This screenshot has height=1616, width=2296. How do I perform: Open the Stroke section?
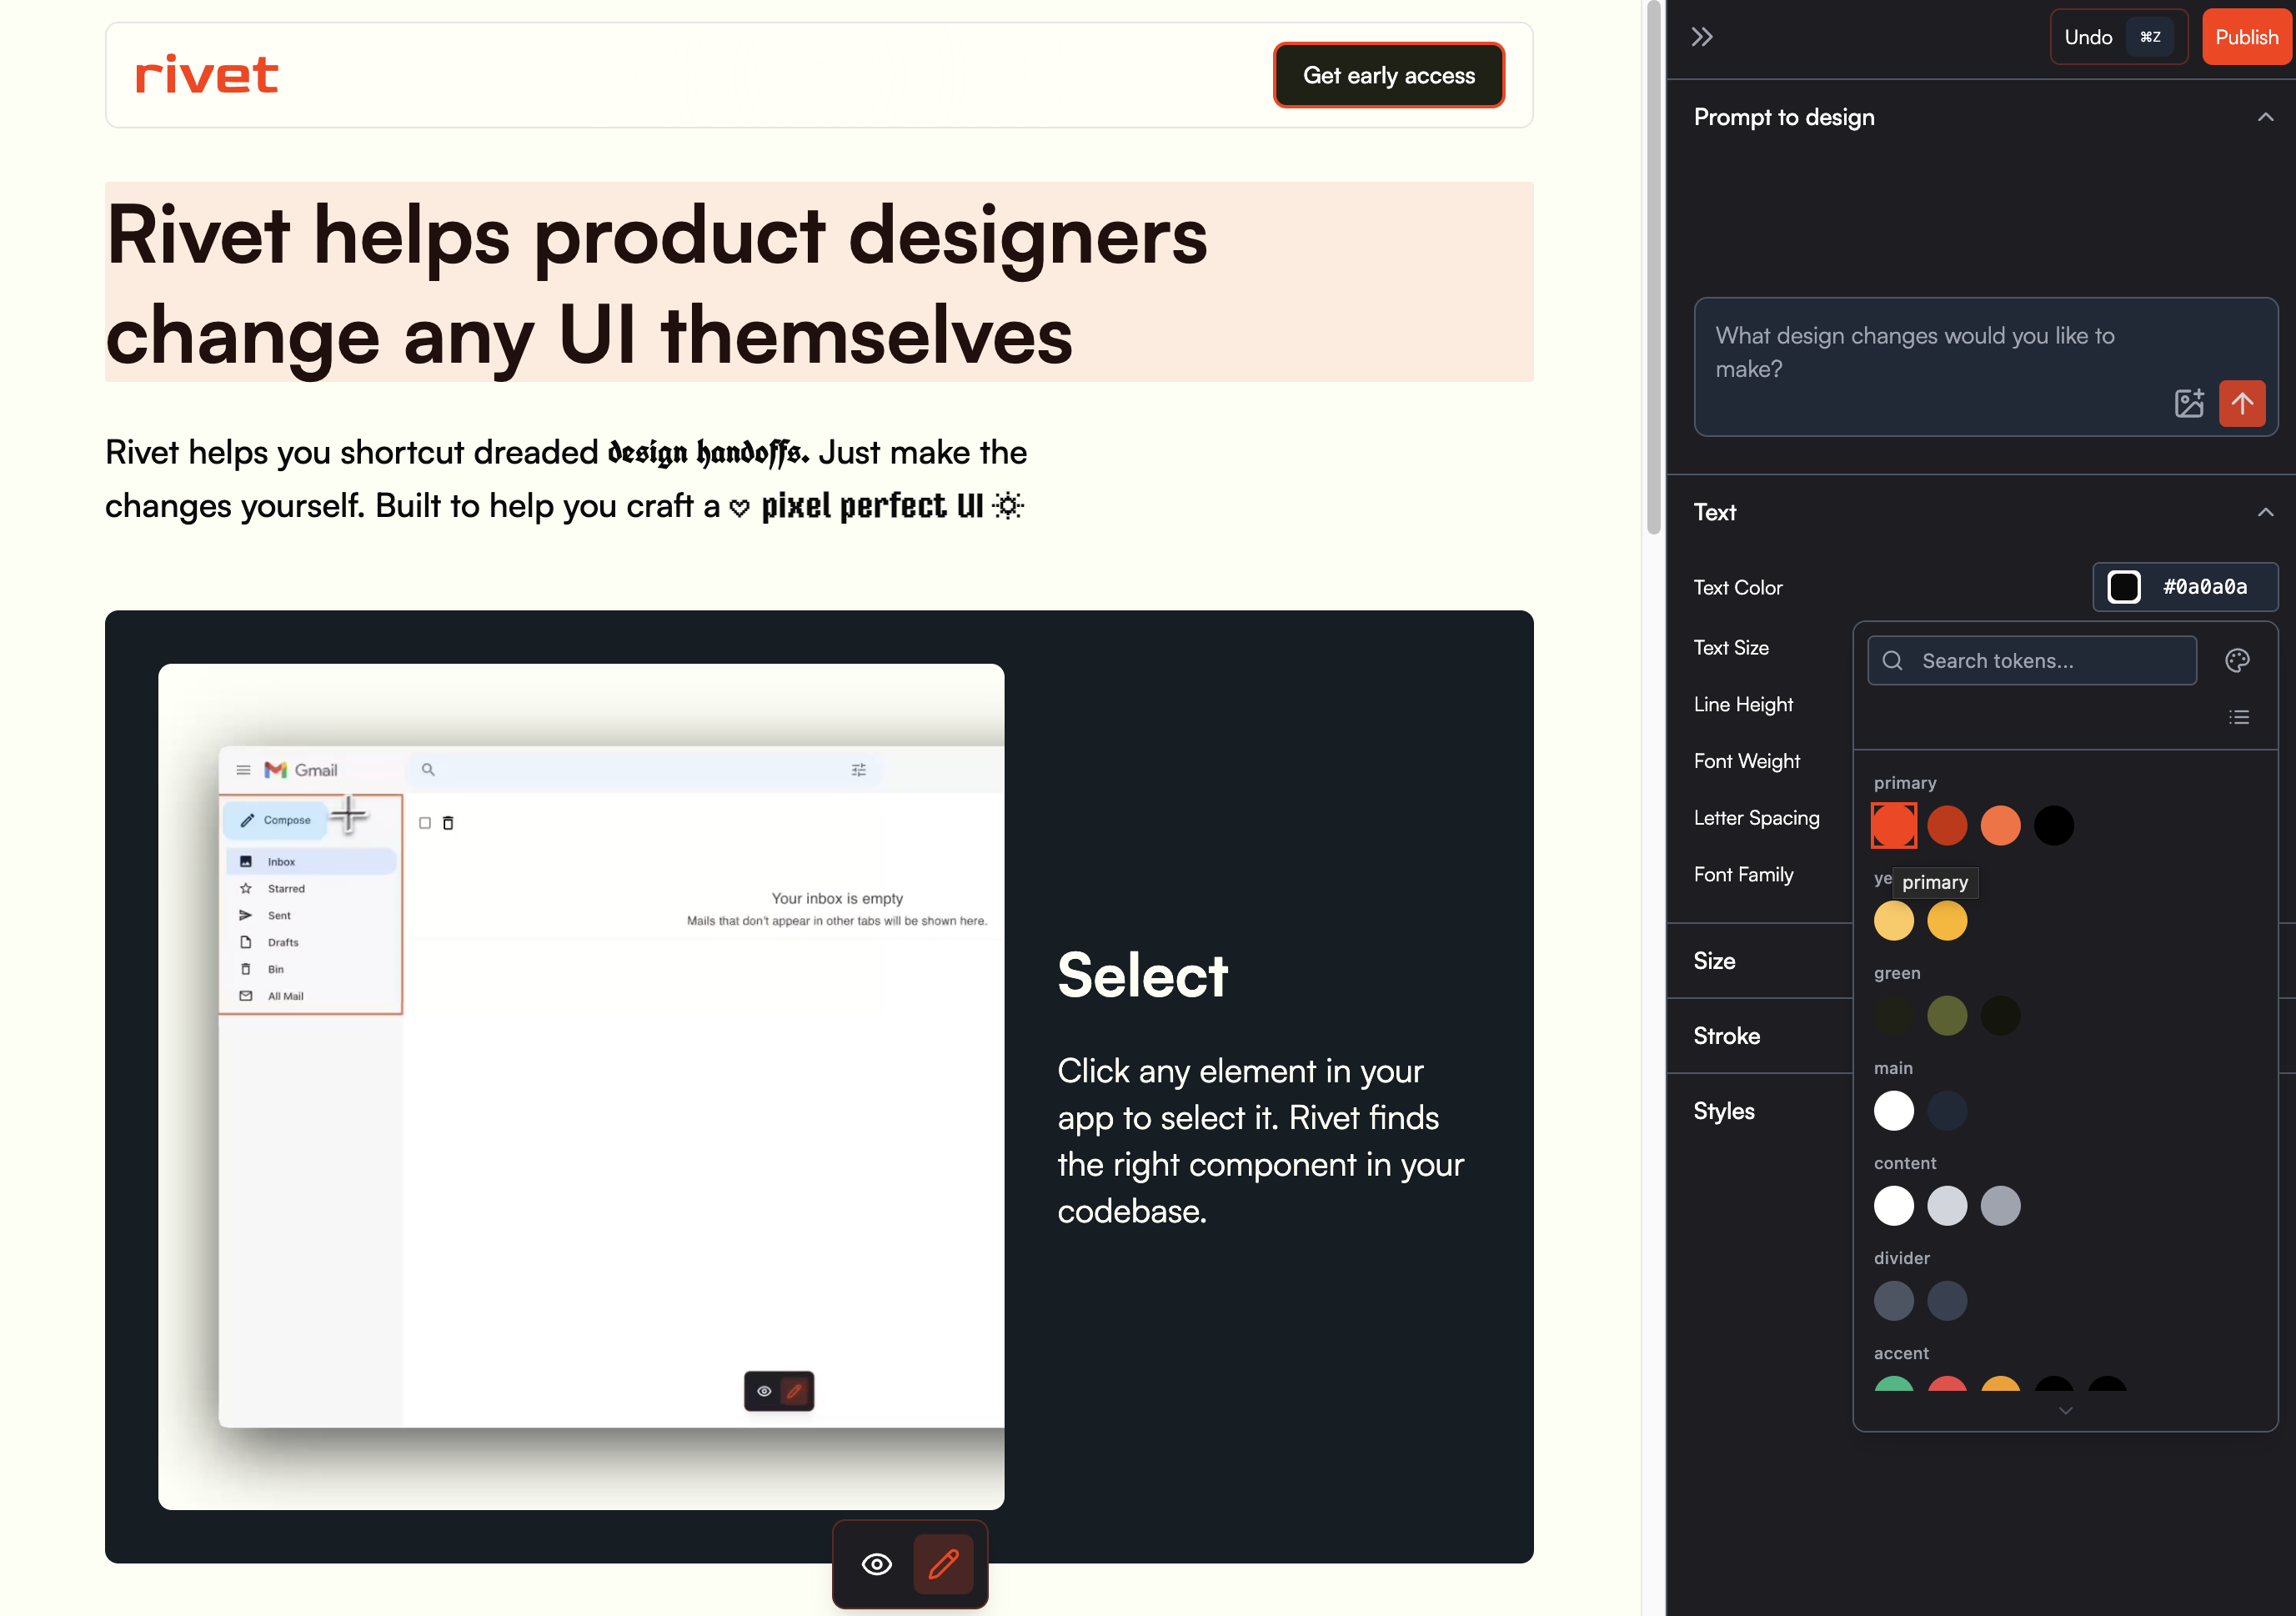point(1727,1036)
